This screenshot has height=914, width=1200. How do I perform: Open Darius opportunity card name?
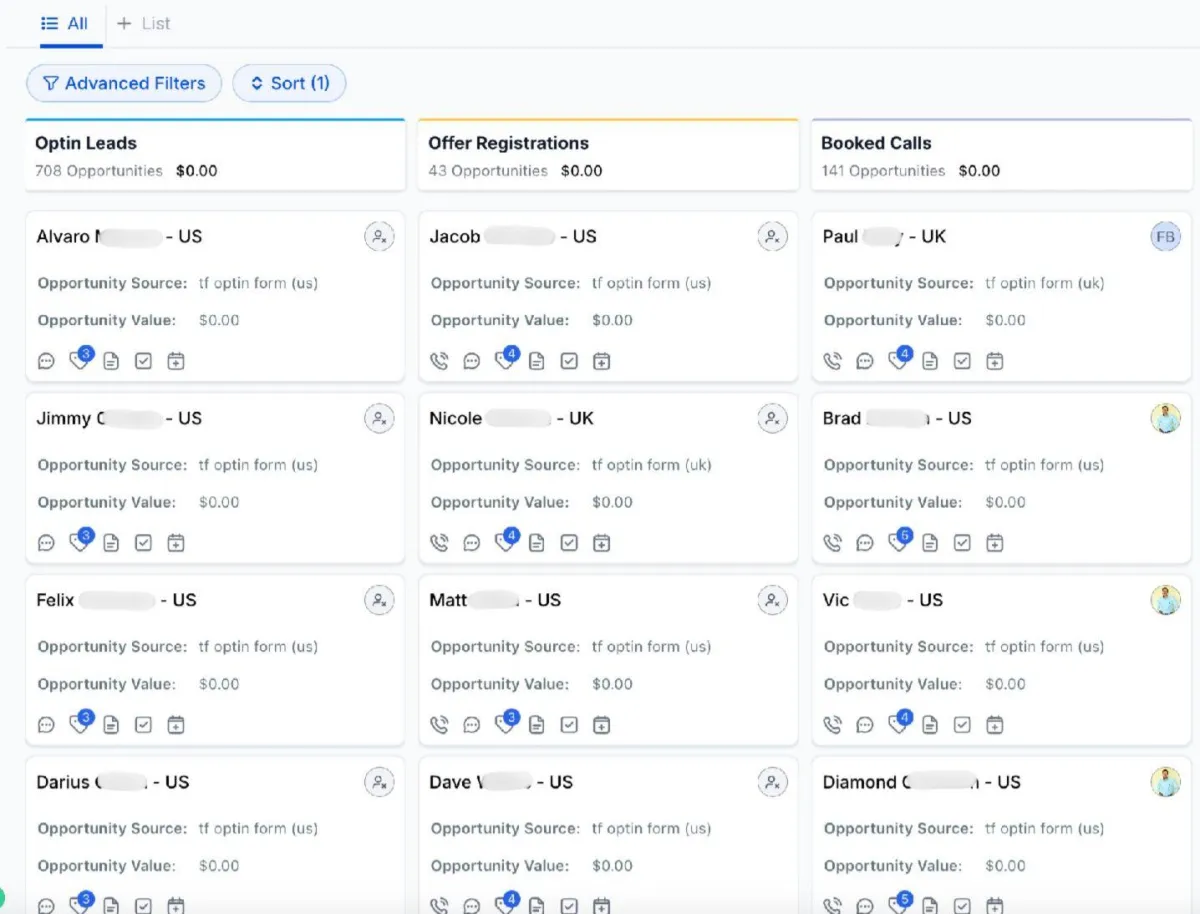coord(63,782)
